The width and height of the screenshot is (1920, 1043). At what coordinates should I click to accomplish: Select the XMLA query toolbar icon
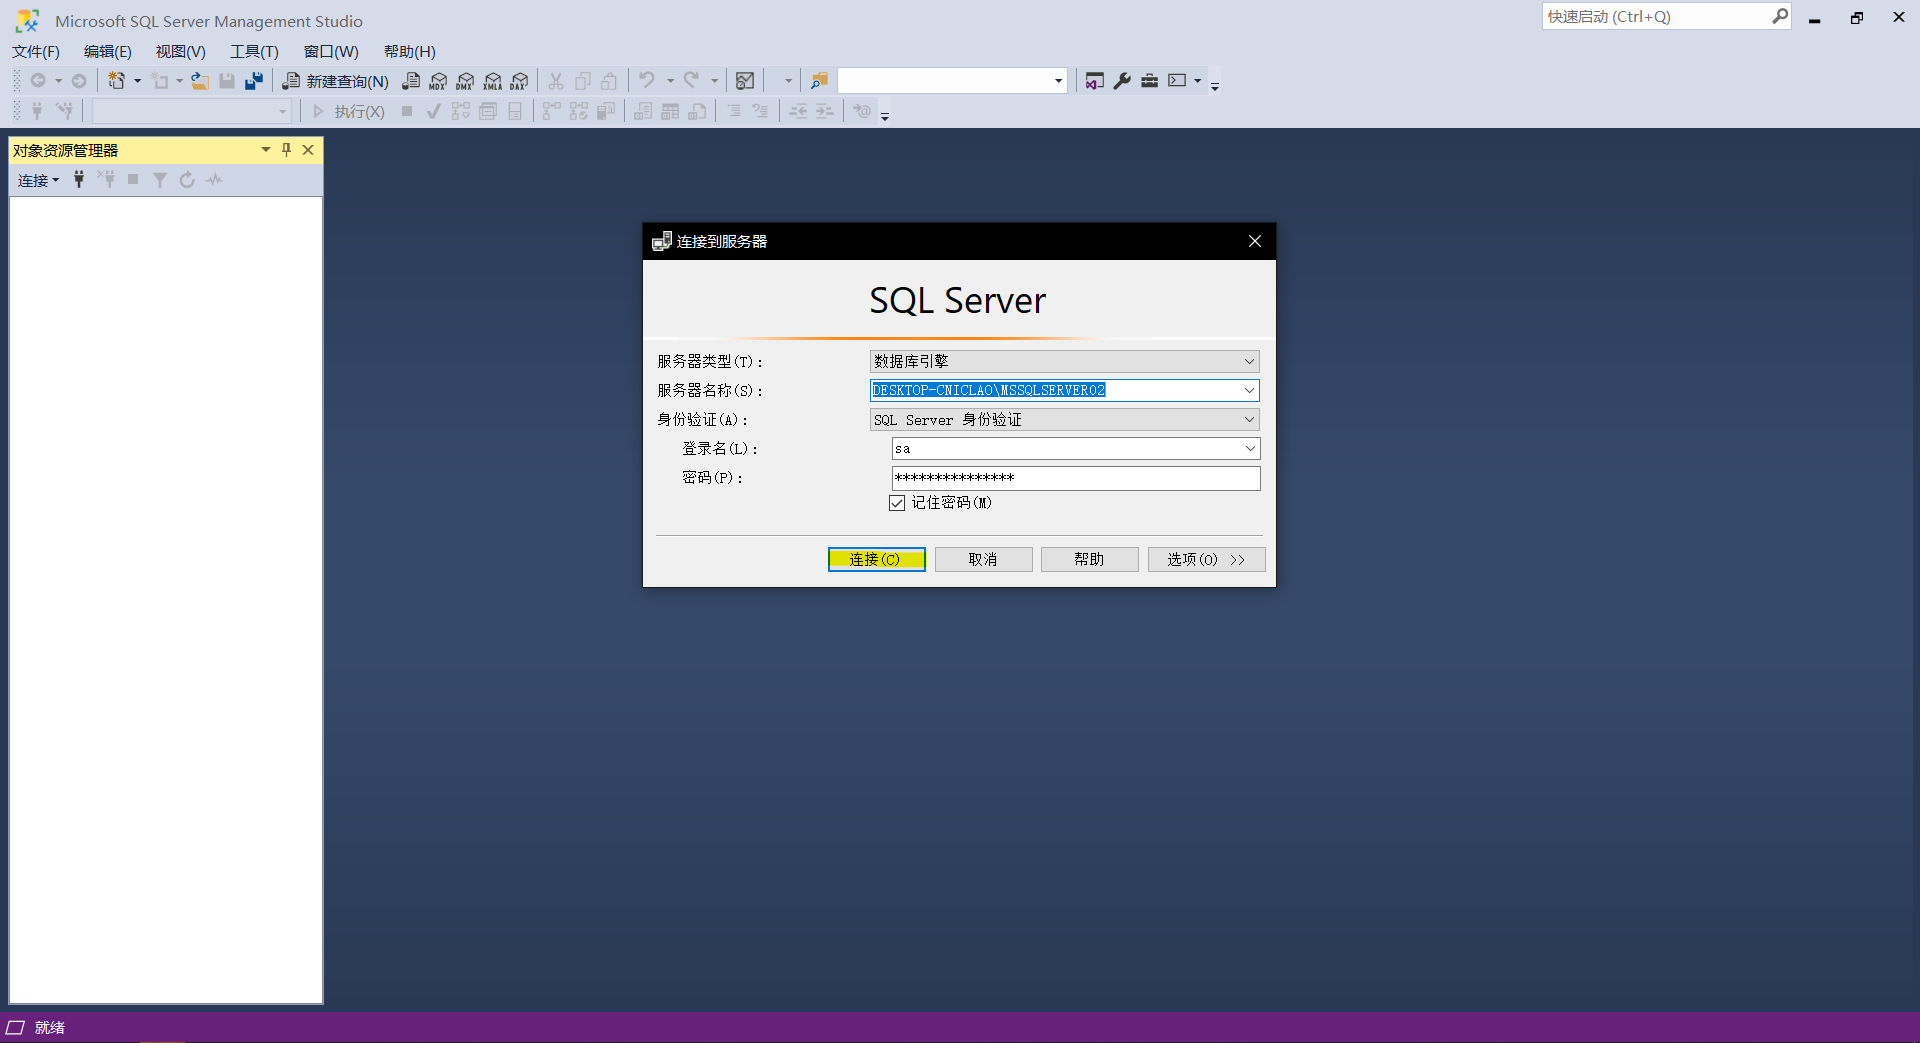coord(492,81)
